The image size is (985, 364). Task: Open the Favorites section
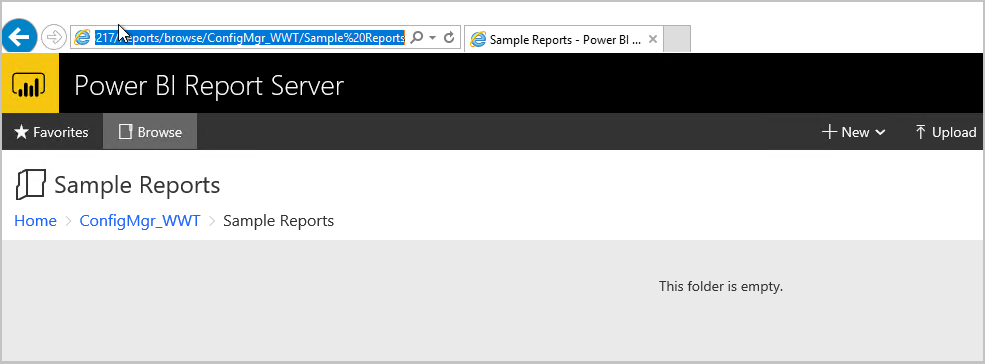click(52, 132)
